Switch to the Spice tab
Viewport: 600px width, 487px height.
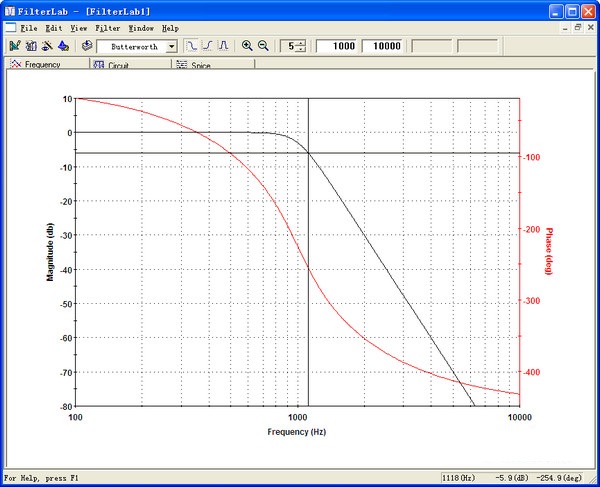pyautogui.click(x=214, y=64)
